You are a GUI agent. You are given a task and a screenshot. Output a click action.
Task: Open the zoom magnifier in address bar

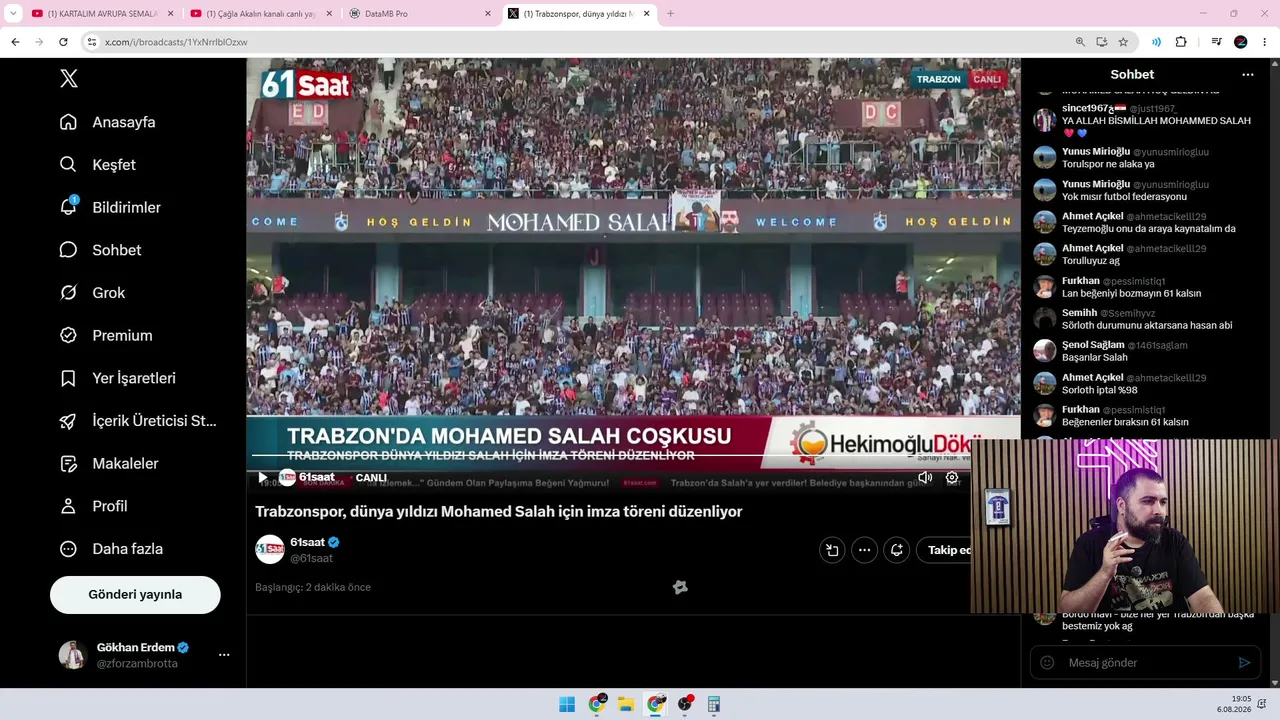1080,42
